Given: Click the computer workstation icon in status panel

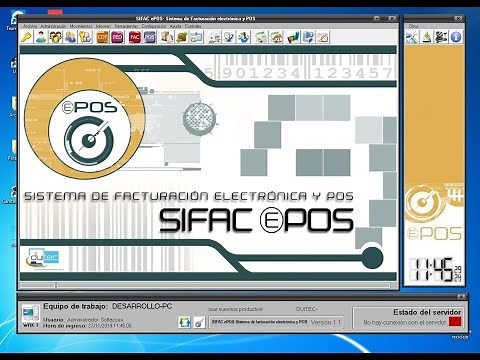Looking at the screenshot, I should pyautogui.click(x=30, y=314).
